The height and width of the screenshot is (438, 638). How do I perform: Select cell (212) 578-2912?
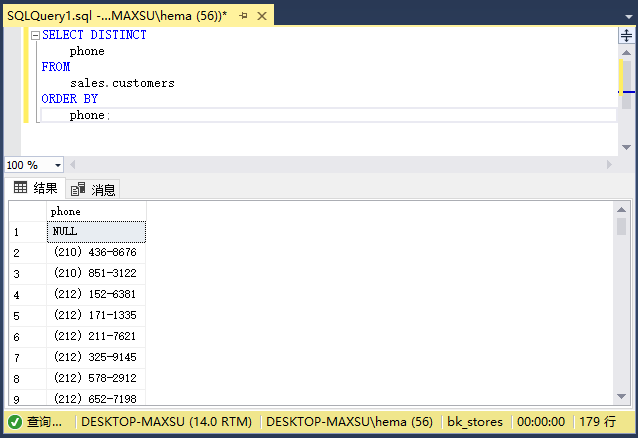click(x=96, y=379)
